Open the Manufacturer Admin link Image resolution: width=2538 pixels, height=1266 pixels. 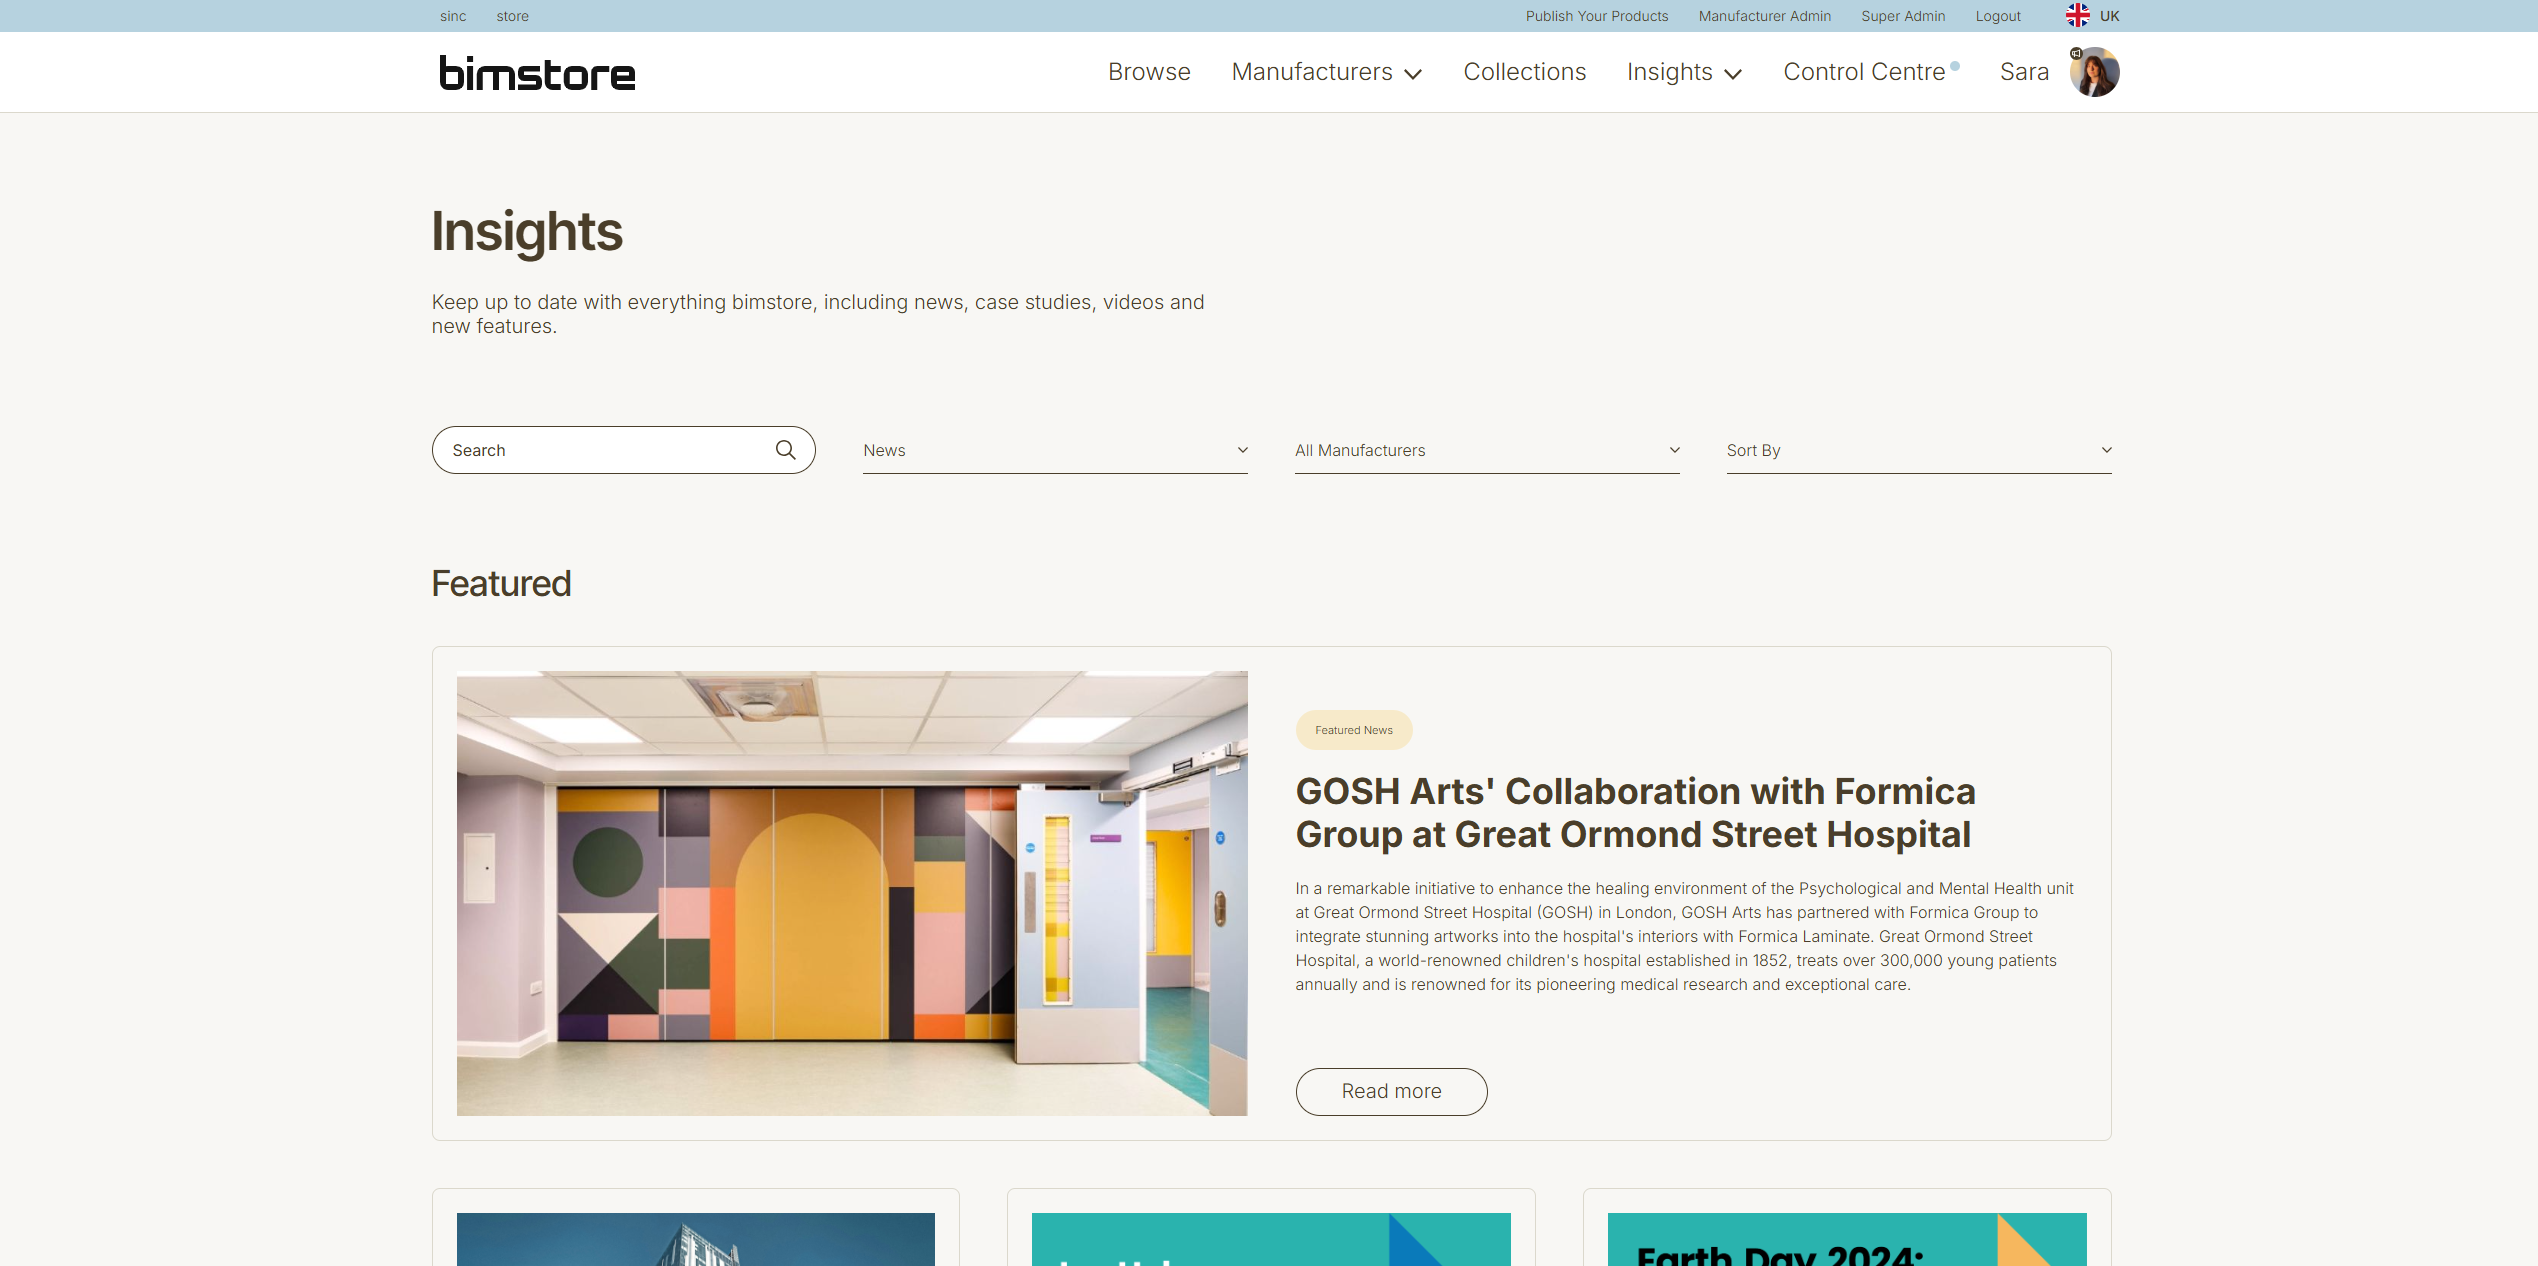(1765, 16)
